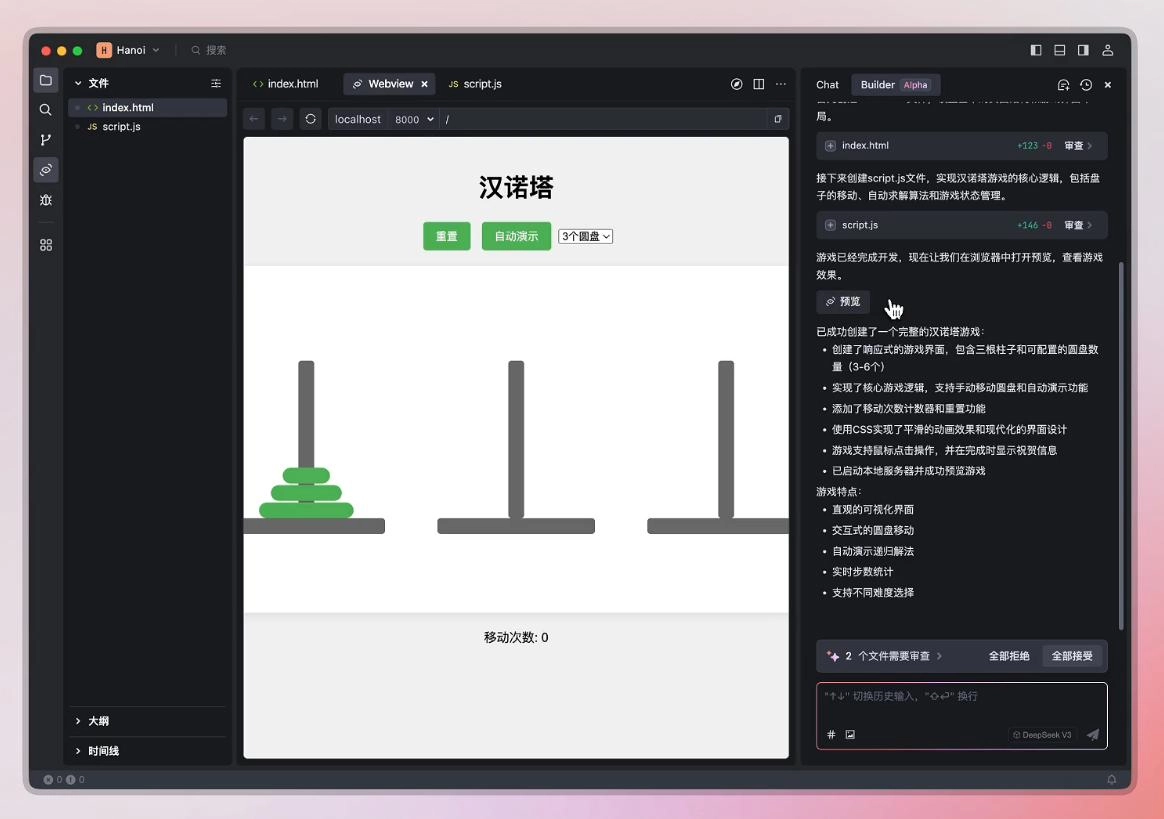Toggle the primary sidebar visibility
The image size is (1164, 819).
[x=1036, y=49]
